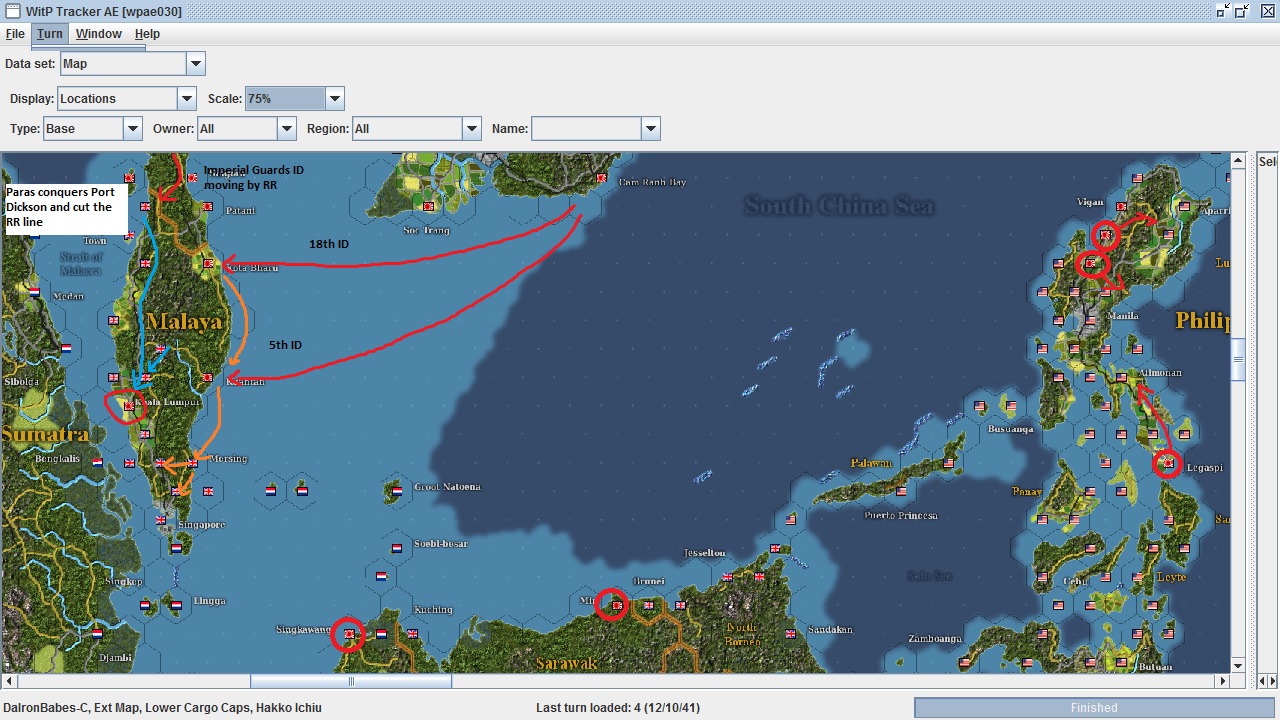
Task: Click the Japanese flag at Legaspi
Action: click(x=1167, y=463)
